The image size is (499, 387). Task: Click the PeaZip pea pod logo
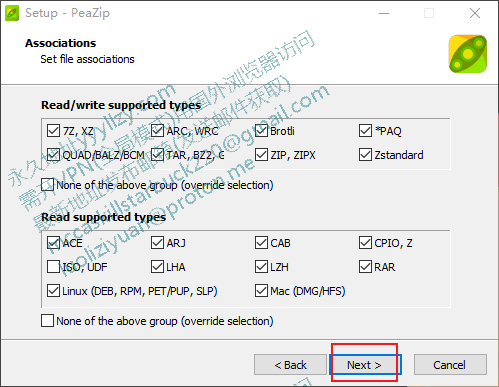click(468, 54)
